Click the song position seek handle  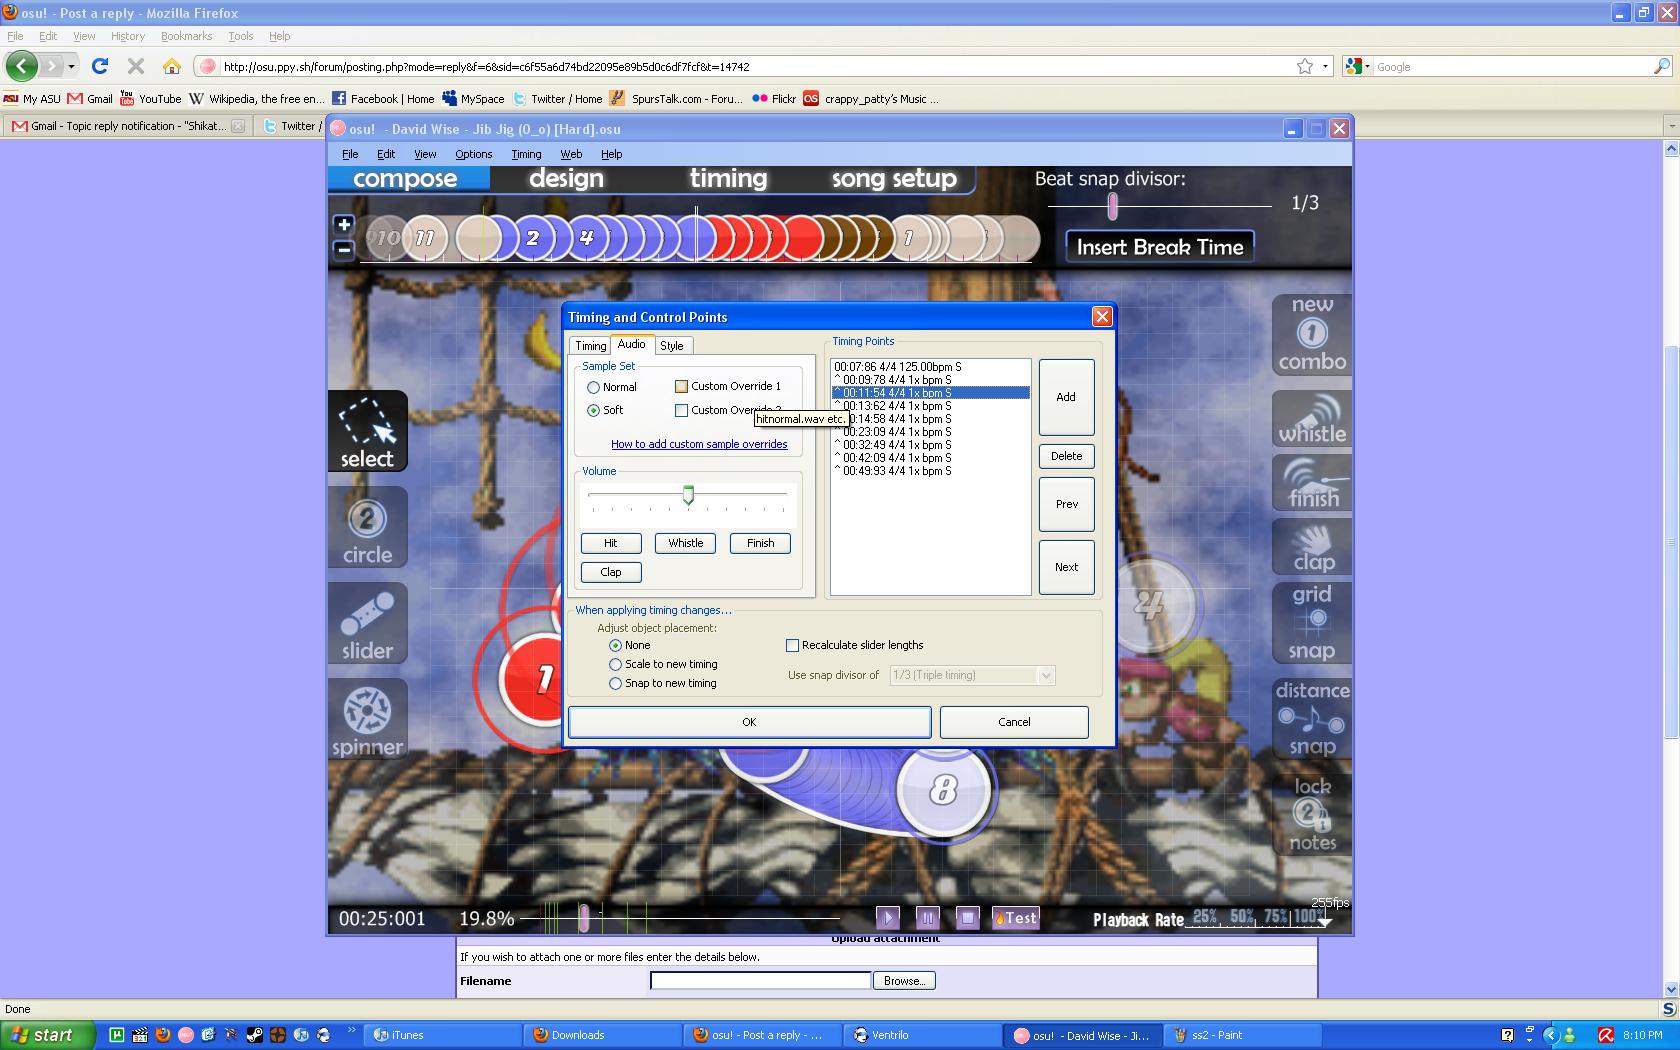pos(584,917)
